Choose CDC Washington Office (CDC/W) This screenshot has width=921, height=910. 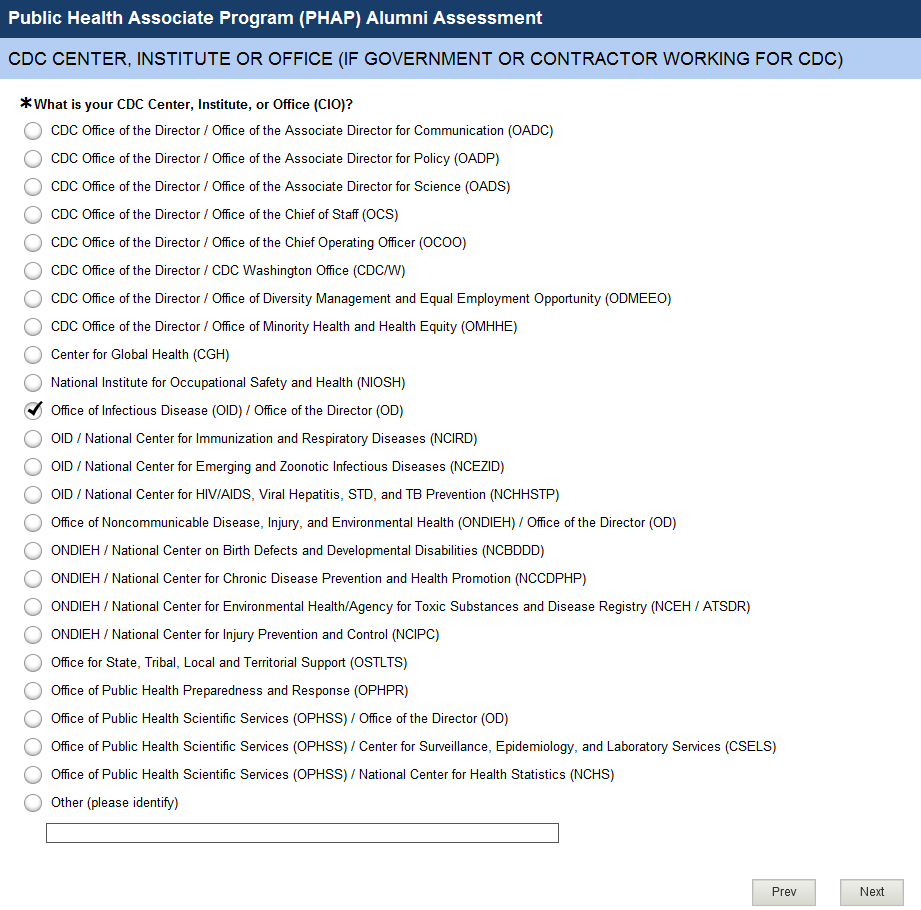pos(33,271)
